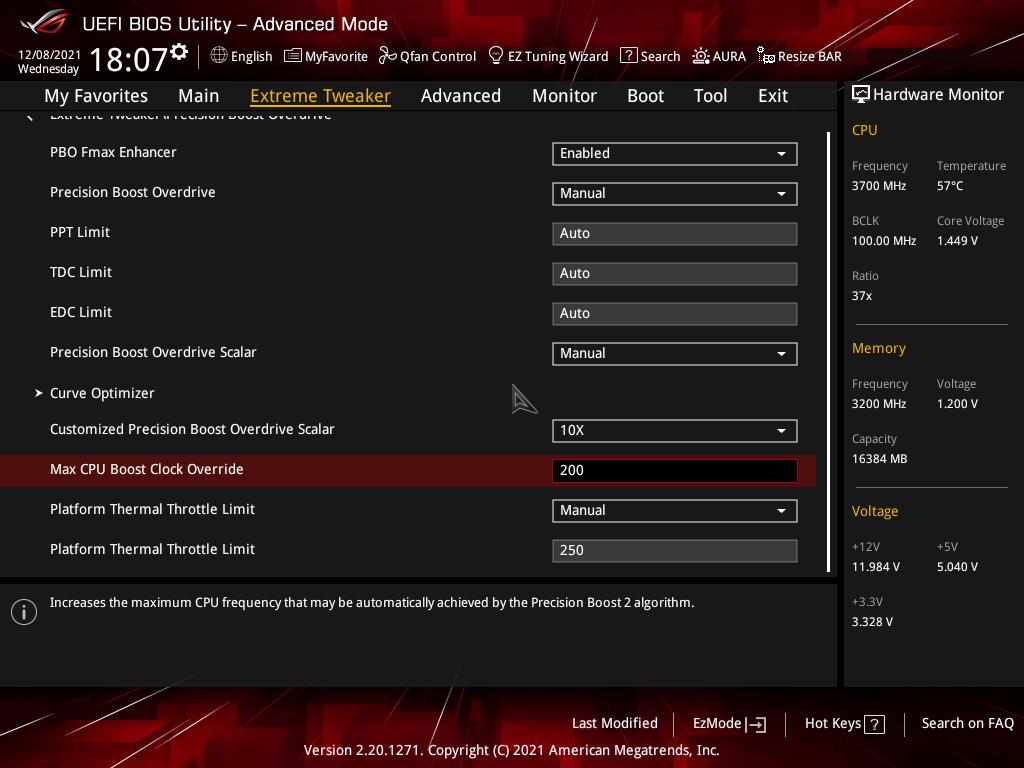Open the BIOS Search tool
The height and width of the screenshot is (768, 1024).
[x=650, y=56]
